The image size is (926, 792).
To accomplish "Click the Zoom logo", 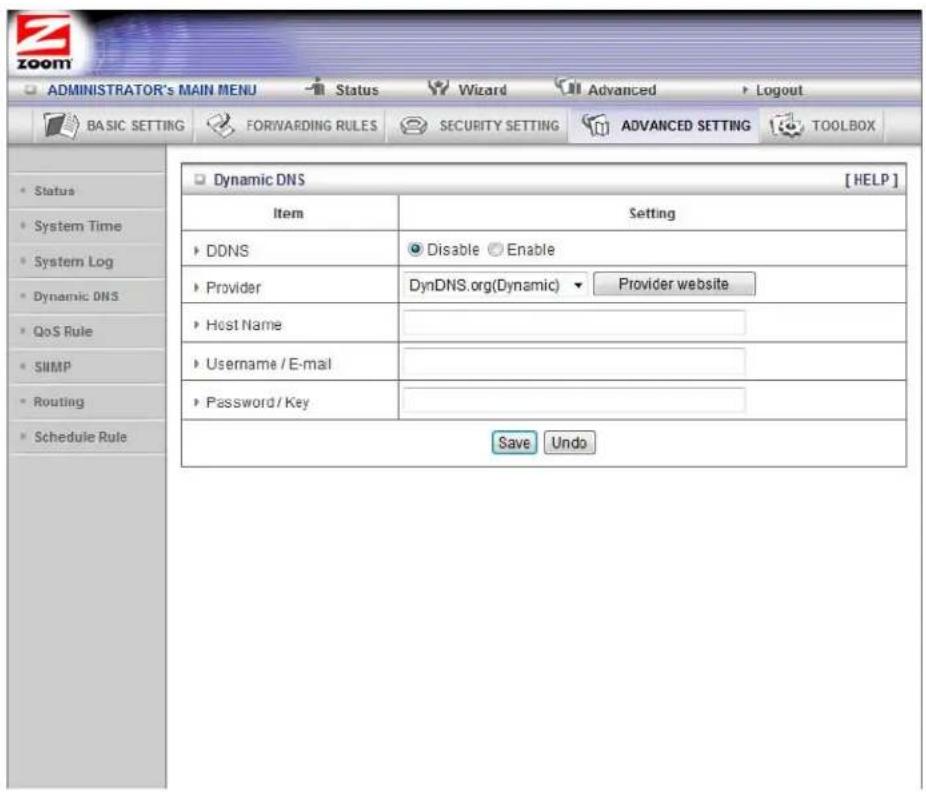I will point(44,42).
